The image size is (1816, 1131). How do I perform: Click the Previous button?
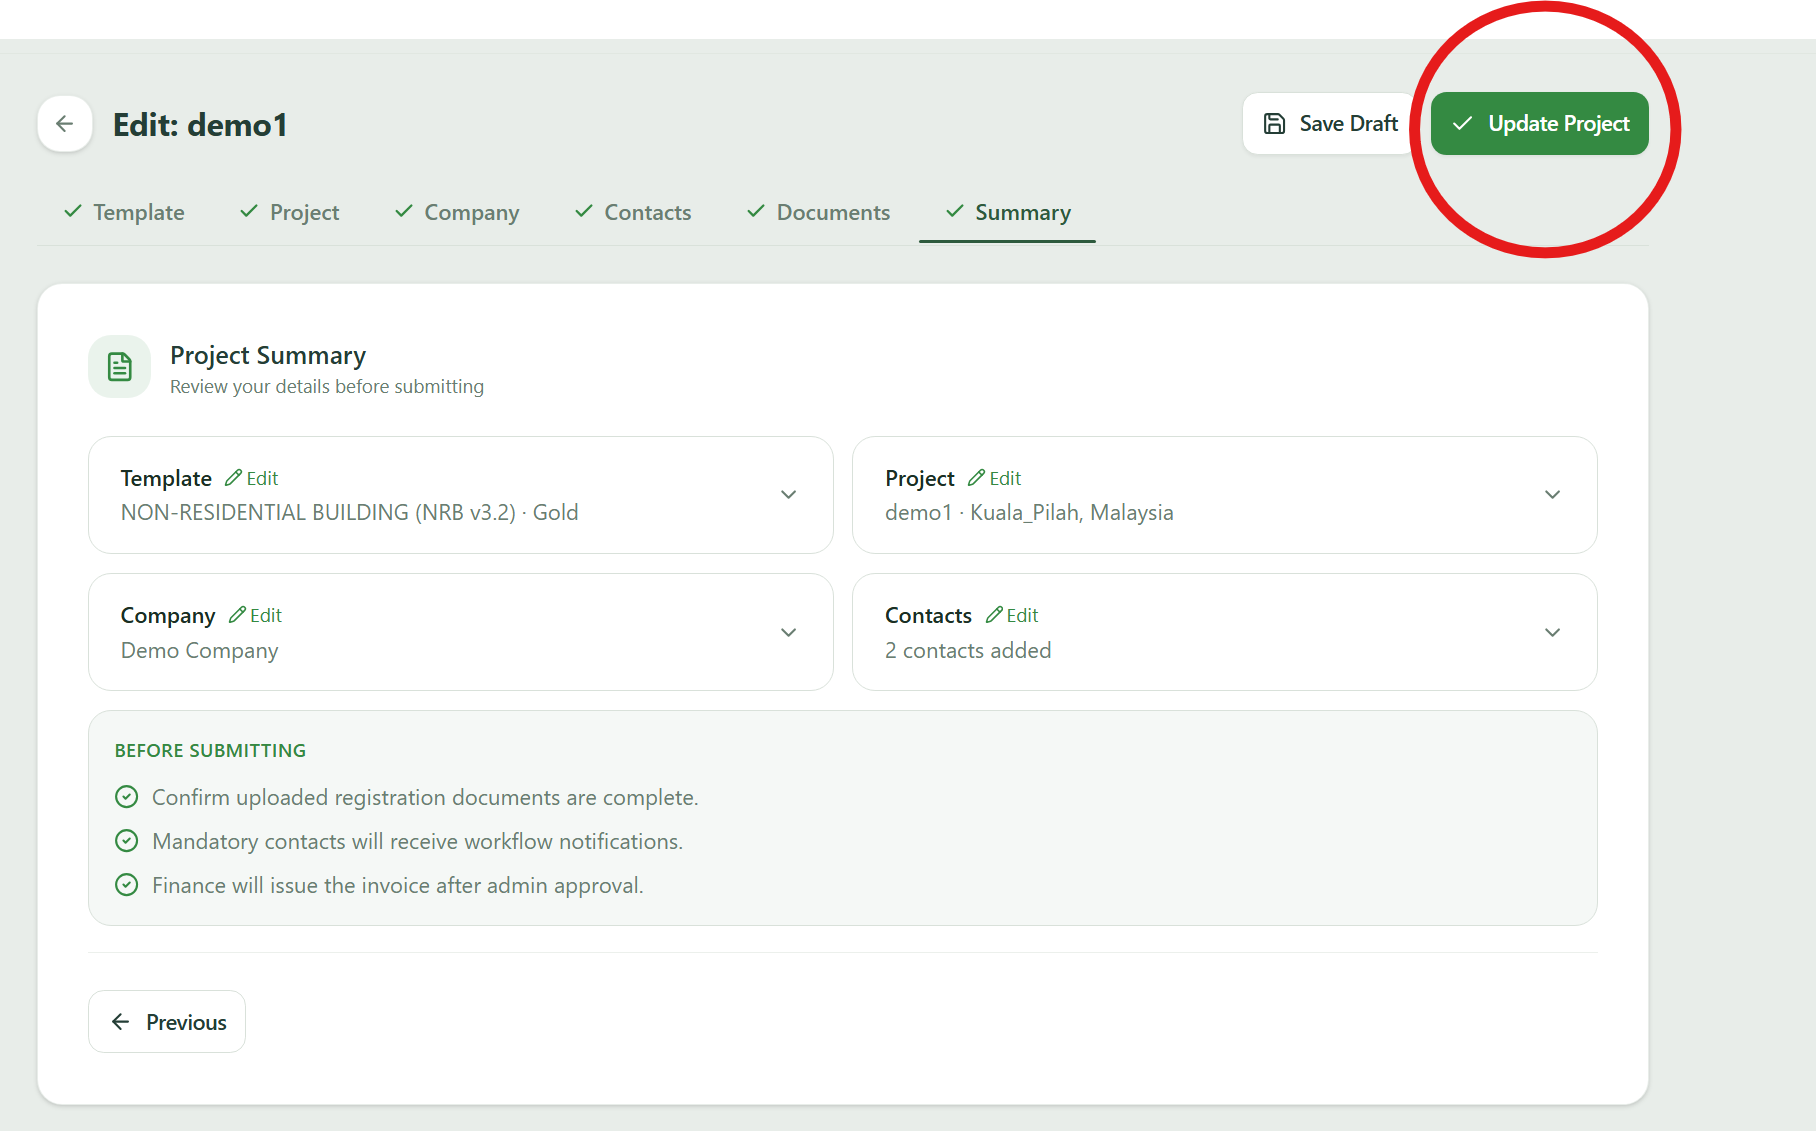[167, 1022]
